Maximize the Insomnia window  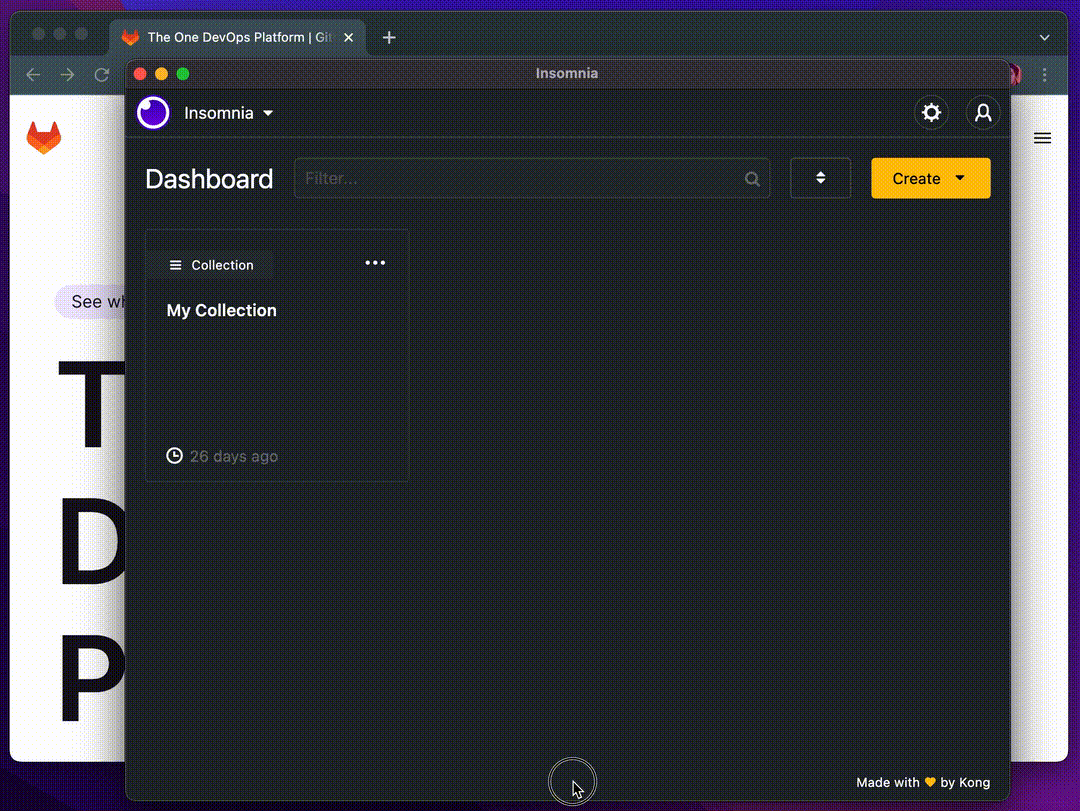[183, 74]
